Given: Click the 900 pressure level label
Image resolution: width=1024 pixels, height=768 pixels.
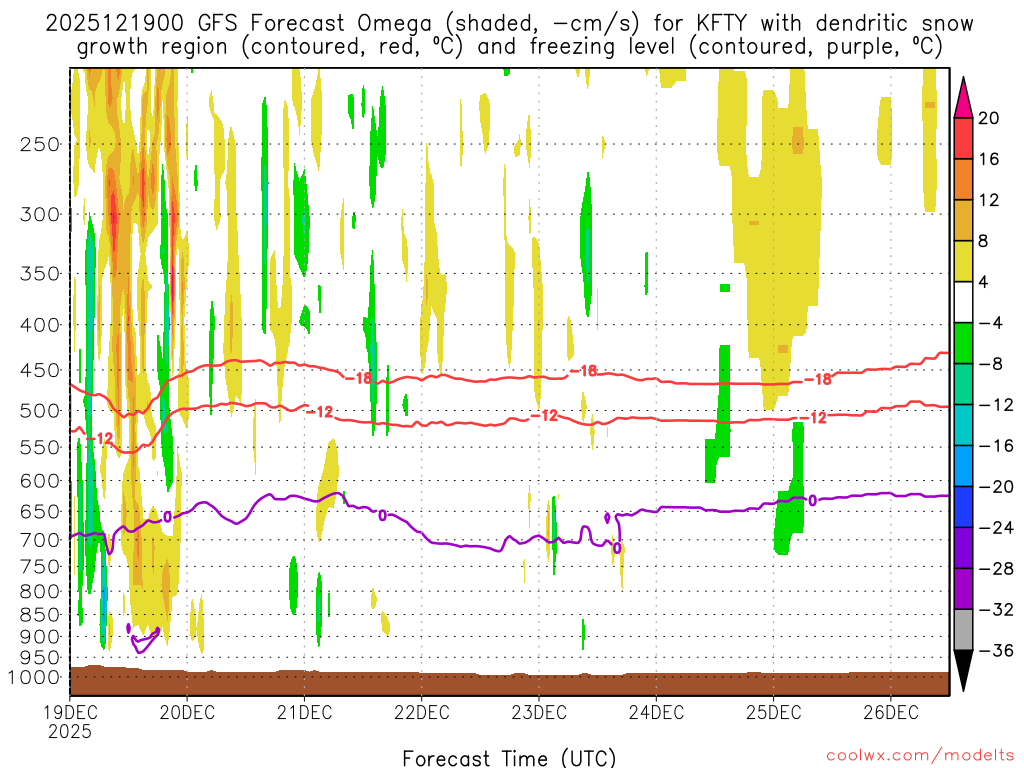Looking at the screenshot, I should pyautogui.click(x=40, y=636).
